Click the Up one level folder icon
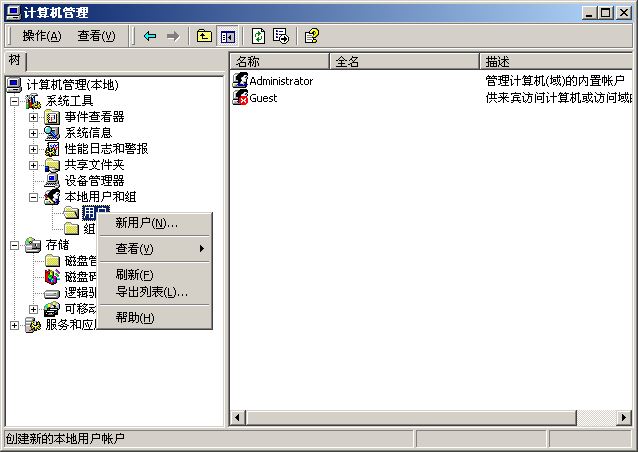 coord(204,36)
